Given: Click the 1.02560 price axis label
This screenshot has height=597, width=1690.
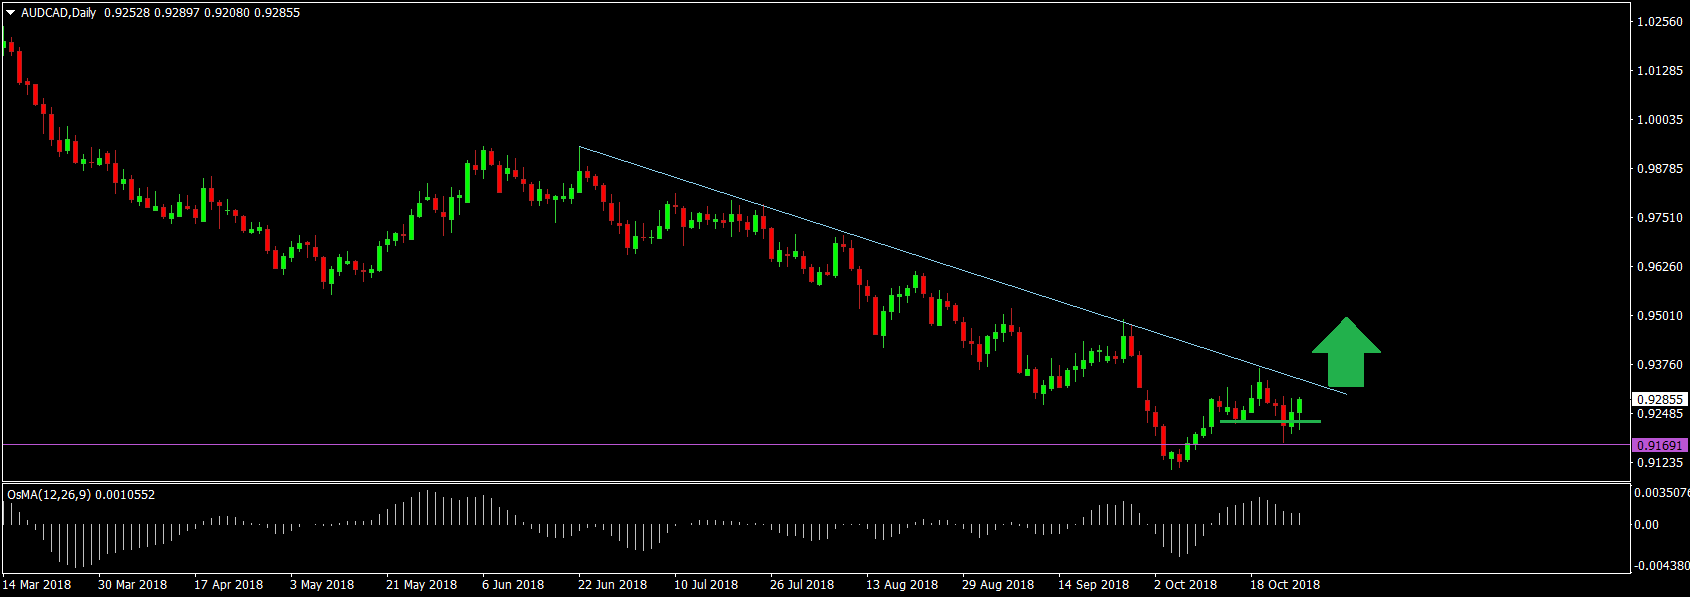Looking at the screenshot, I should [1659, 22].
